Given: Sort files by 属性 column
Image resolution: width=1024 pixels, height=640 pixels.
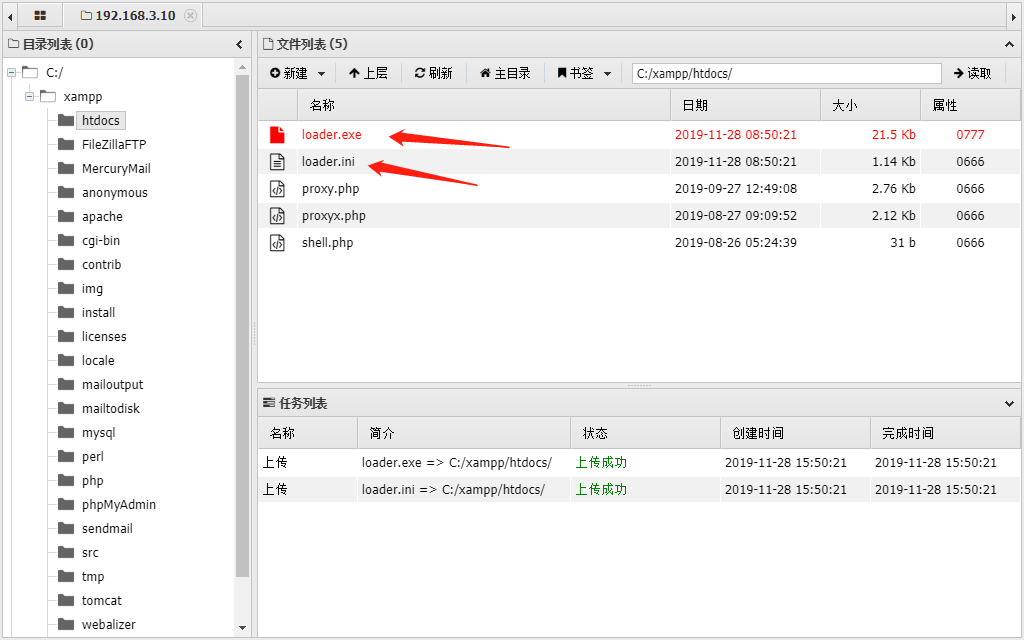Looking at the screenshot, I should click(x=970, y=105).
